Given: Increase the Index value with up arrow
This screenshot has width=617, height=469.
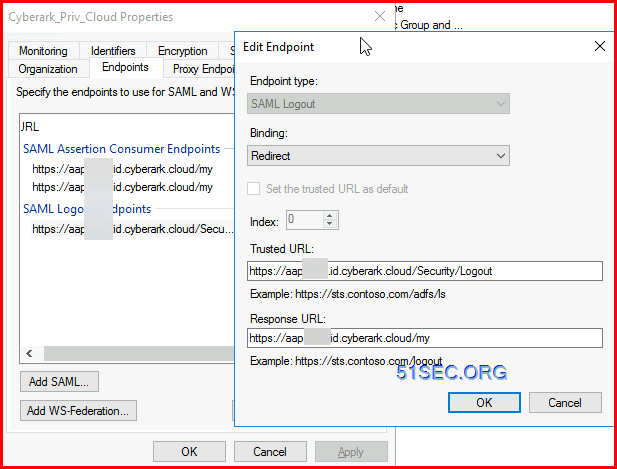Looking at the screenshot, I should point(330,216).
